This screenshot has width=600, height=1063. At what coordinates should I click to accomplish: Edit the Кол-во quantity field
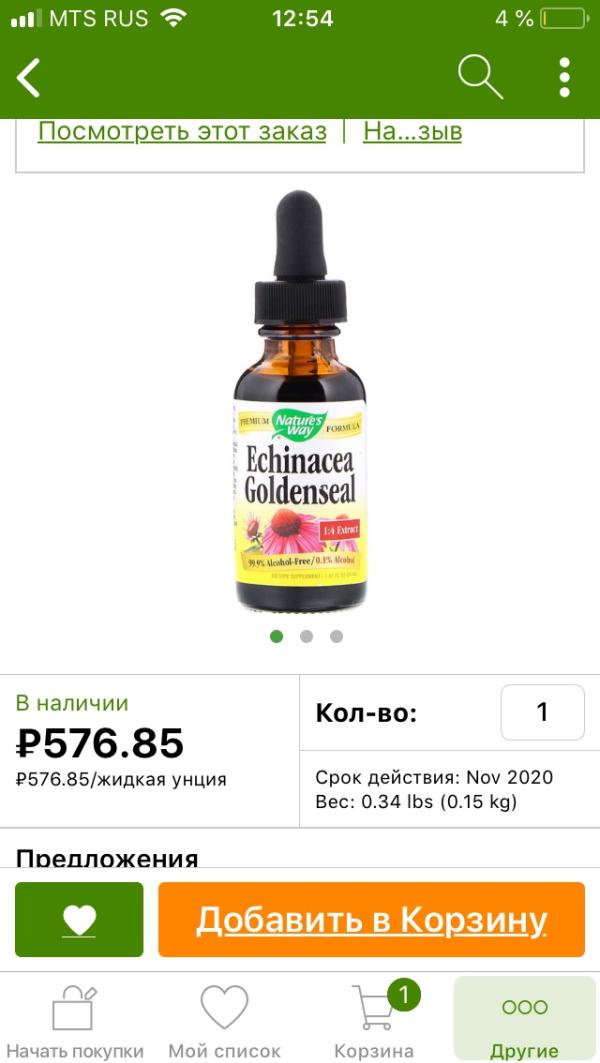pyautogui.click(x=542, y=713)
